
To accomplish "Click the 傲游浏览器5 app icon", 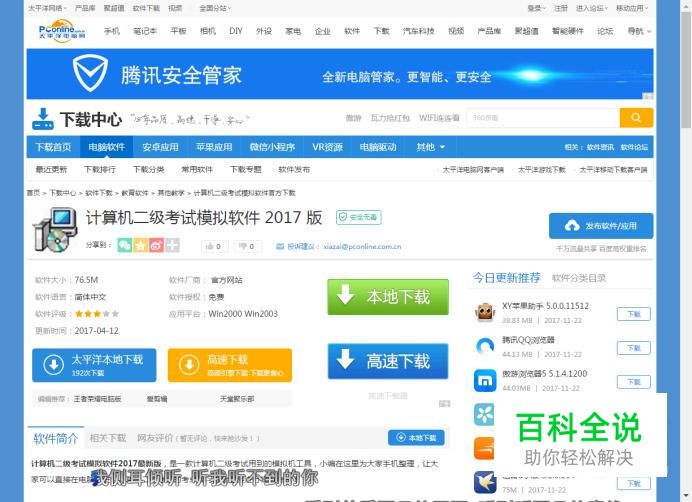I will pos(485,381).
